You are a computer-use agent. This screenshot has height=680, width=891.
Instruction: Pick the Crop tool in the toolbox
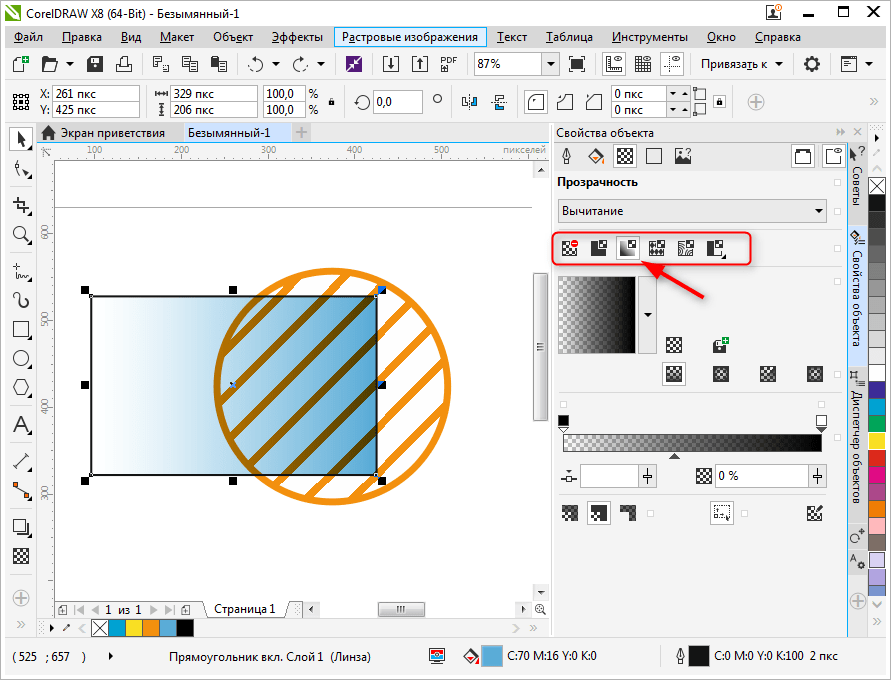[x=20, y=204]
